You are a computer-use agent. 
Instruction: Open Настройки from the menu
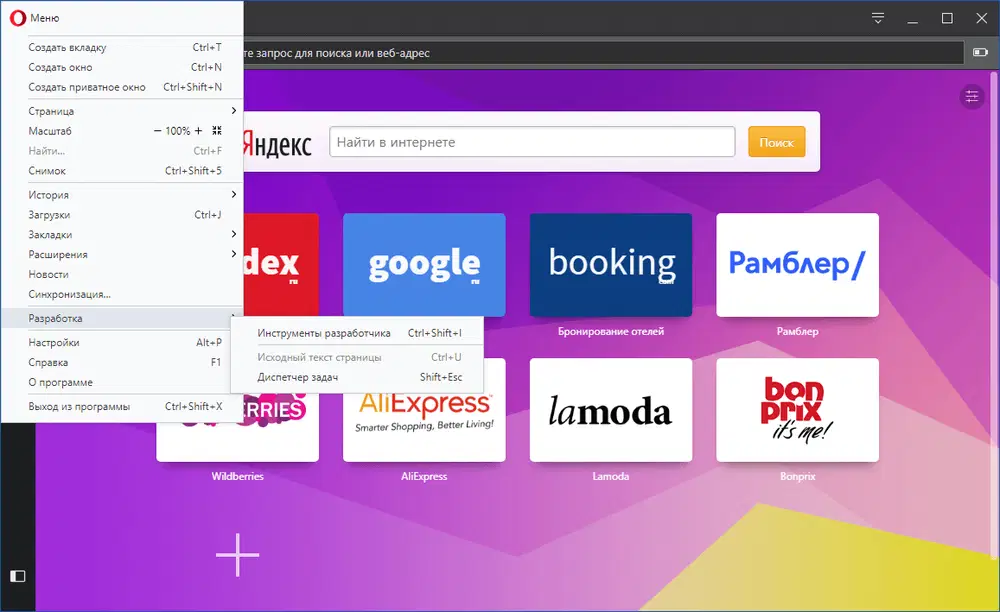(x=122, y=342)
